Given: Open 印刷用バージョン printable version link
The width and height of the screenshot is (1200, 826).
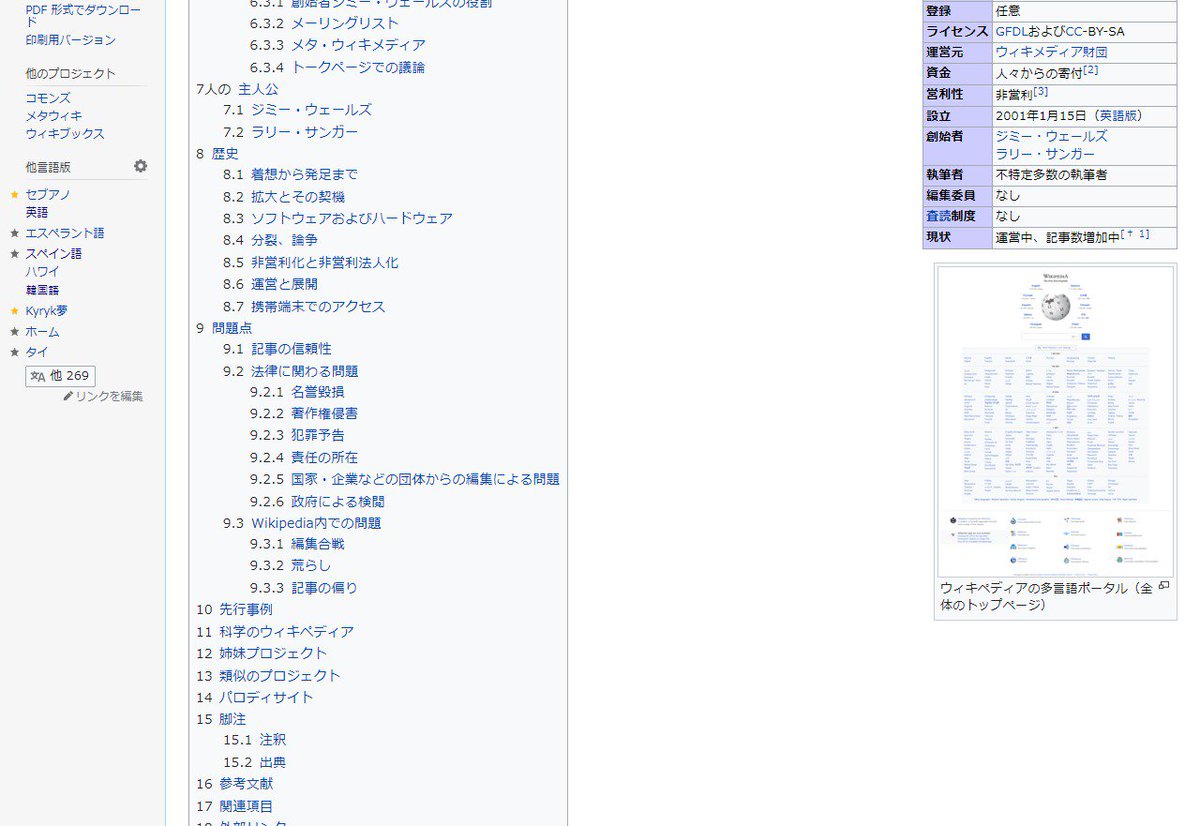Looking at the screenshot, I should click(x=70, y=40).
